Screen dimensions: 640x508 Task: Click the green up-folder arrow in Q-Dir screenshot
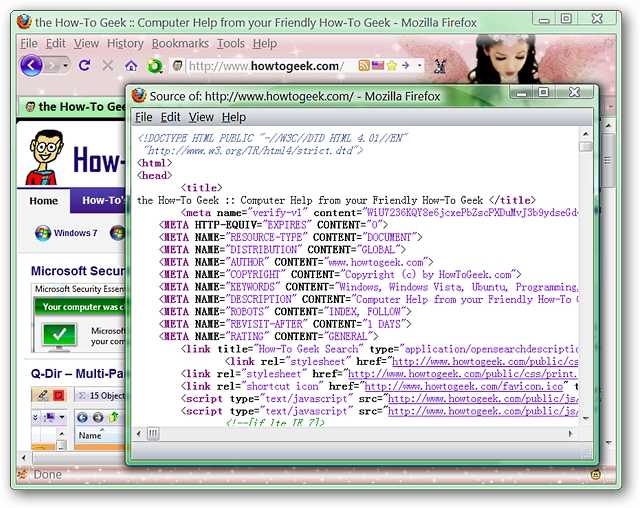coord(114,417)
